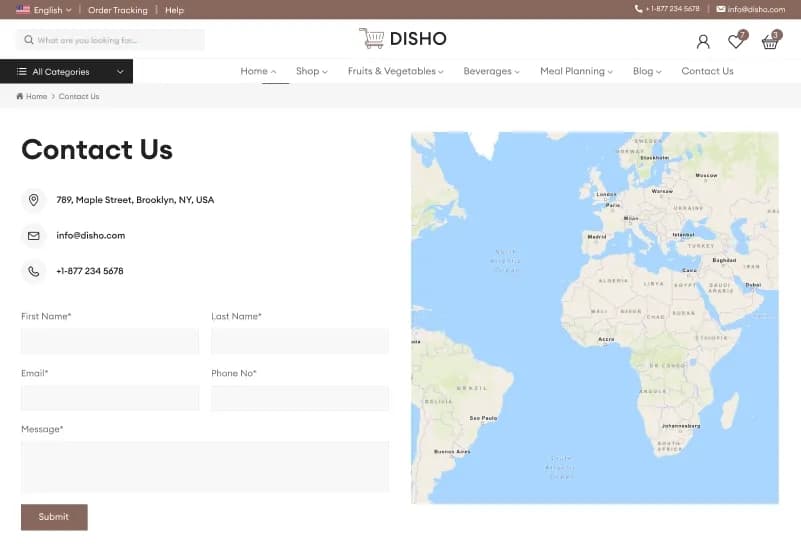Click the +1-877 234 5678 contact text
Viewport: 801px width, 552px height.
[x=89, y=271]
